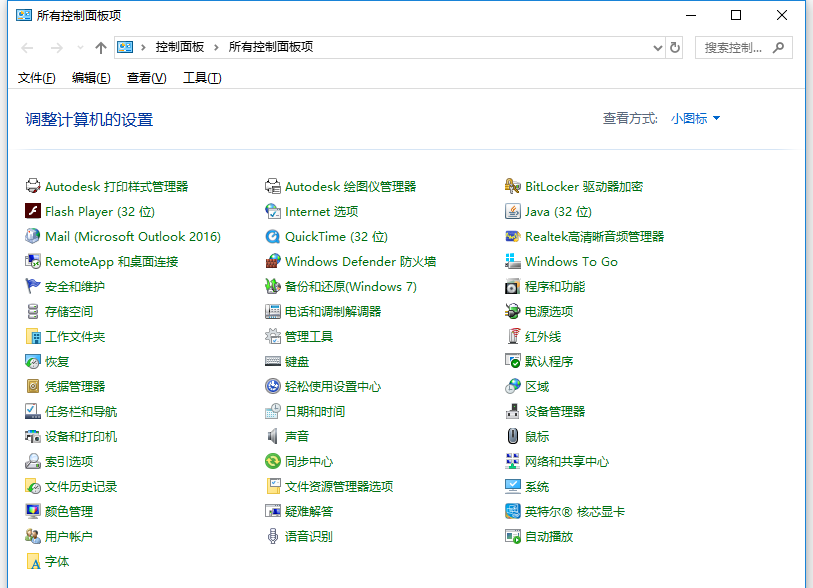
Task: Open the 疑难解答 link
Action: tap(309, 511)
